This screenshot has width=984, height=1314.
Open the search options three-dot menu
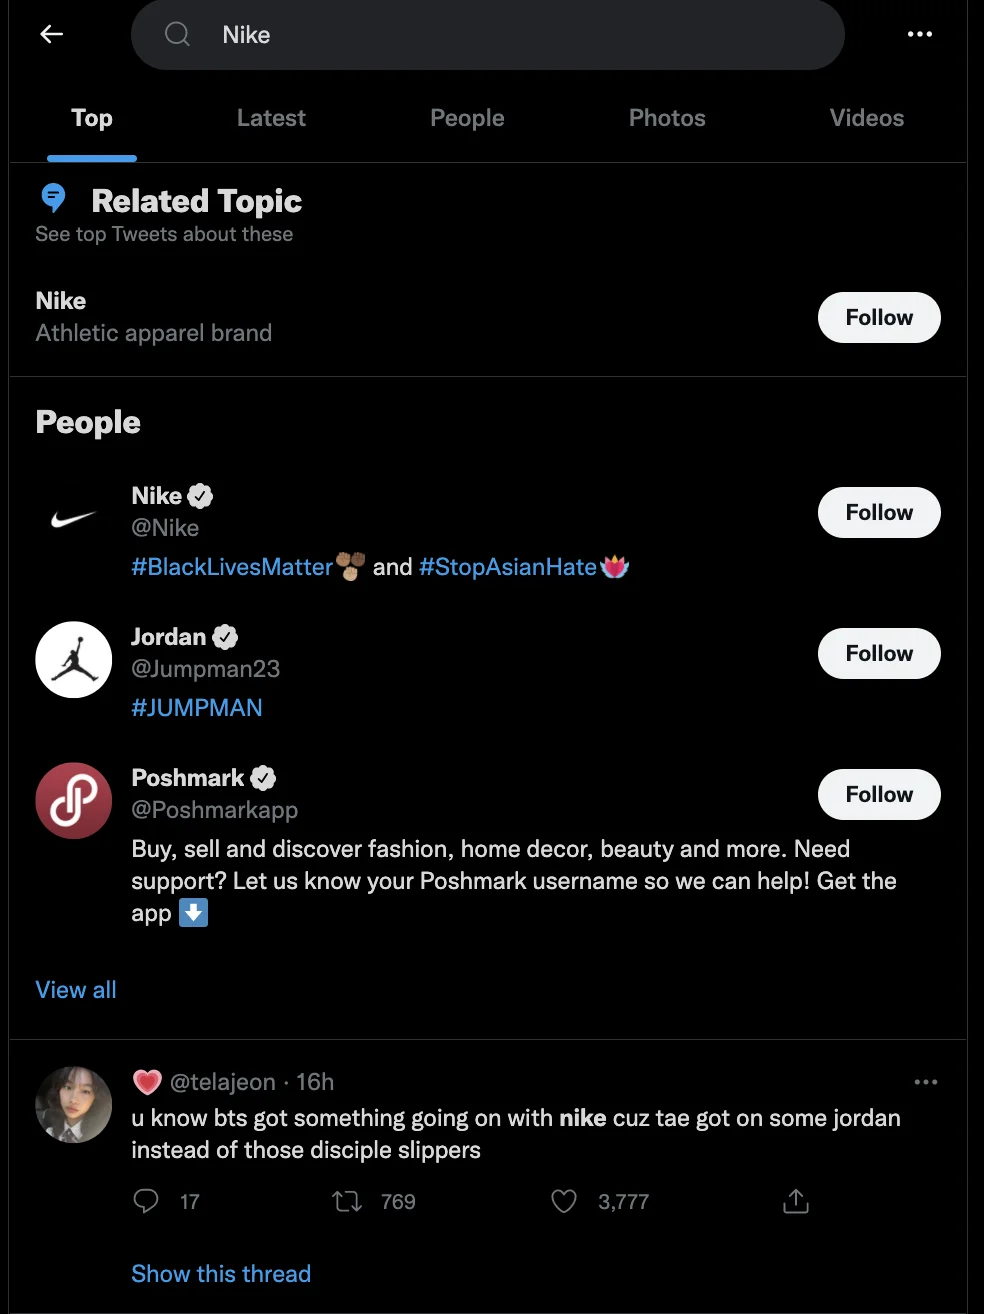(919, 34)
